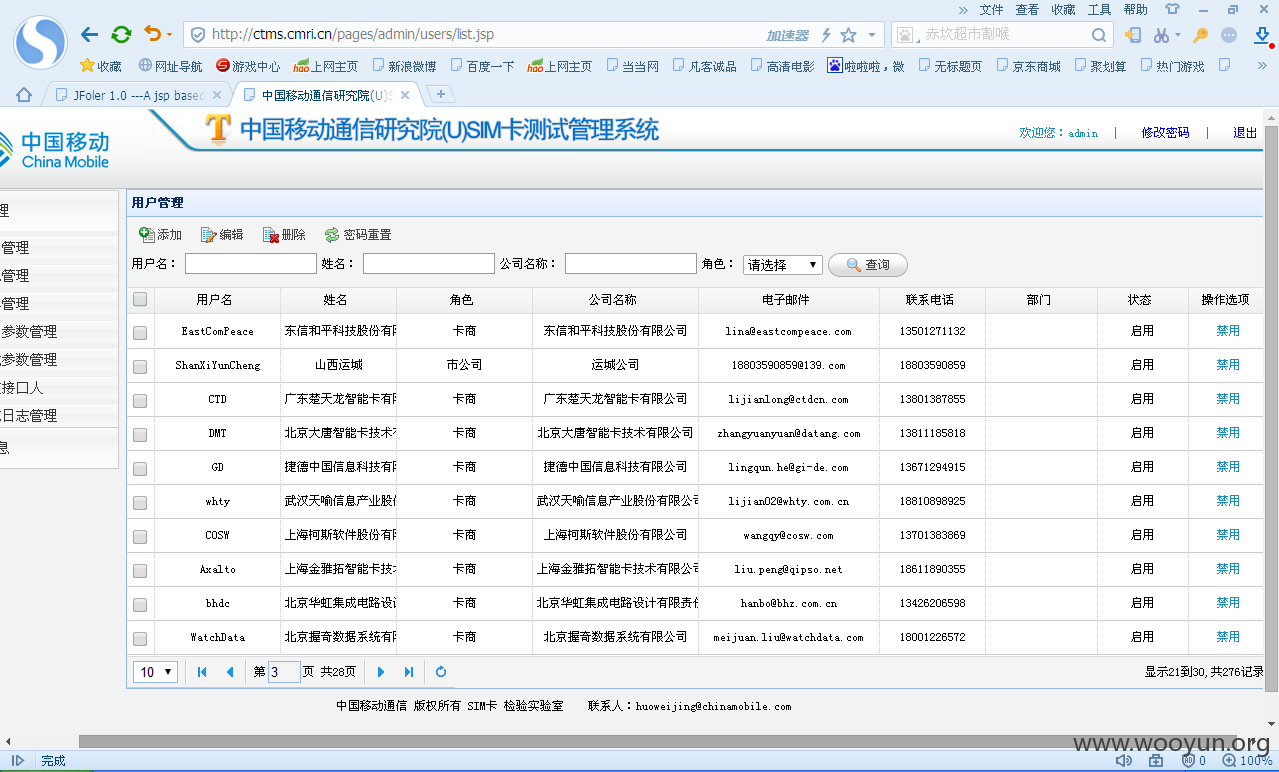Image resolution: width=1279 pixels, height=772 pixels.
Task: Click the 添加 add user toolbar button
Action: click(x=160, y=235)
